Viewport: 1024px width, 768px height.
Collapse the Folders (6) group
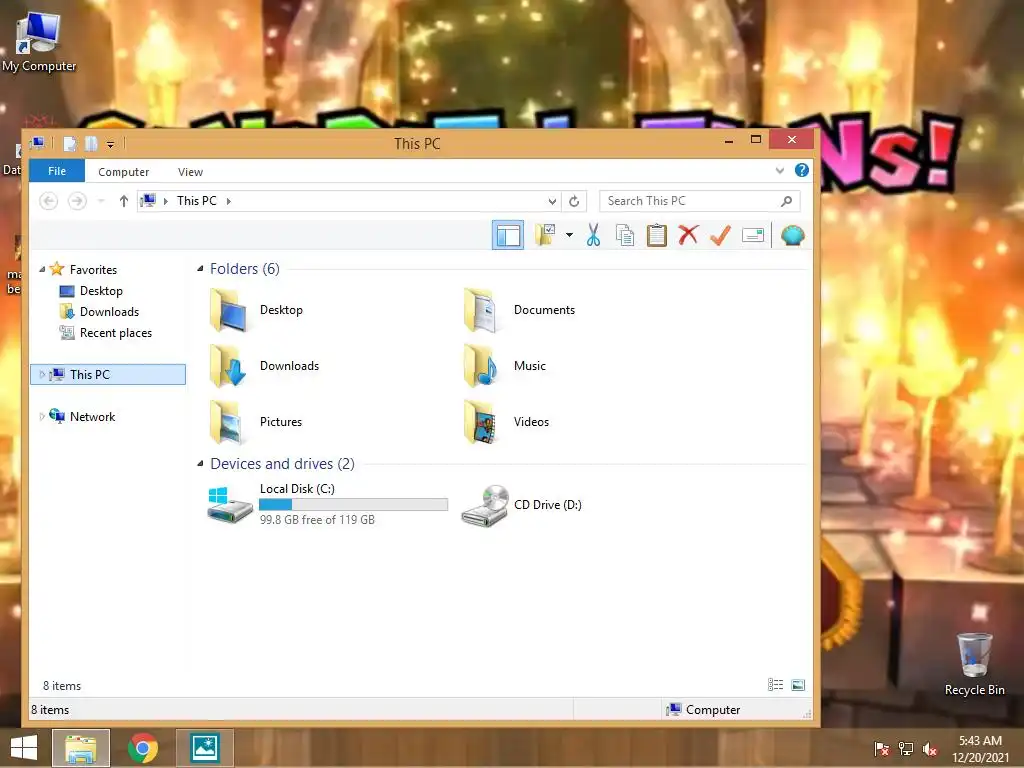click(200, 268)
